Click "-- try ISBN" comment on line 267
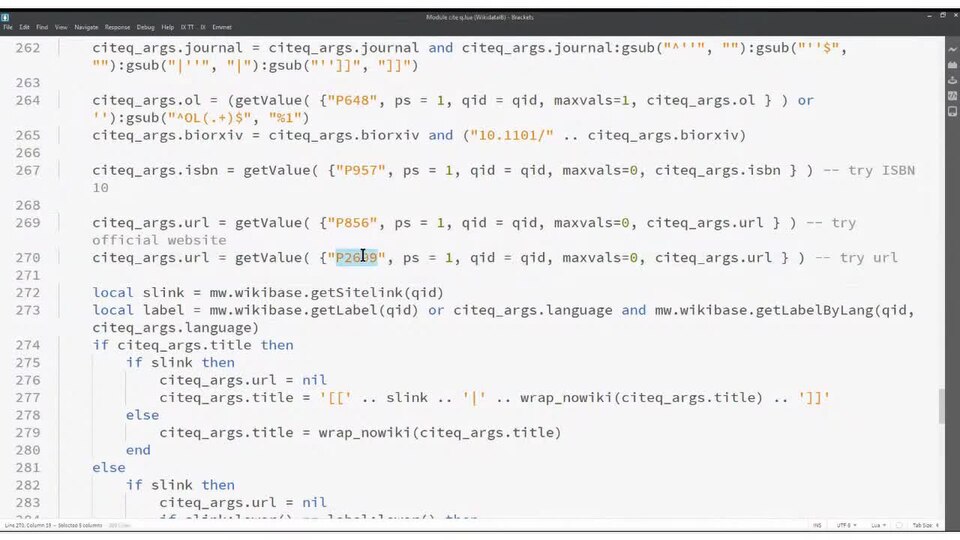The height and width of the screenshot is (540, 960). 869,170
